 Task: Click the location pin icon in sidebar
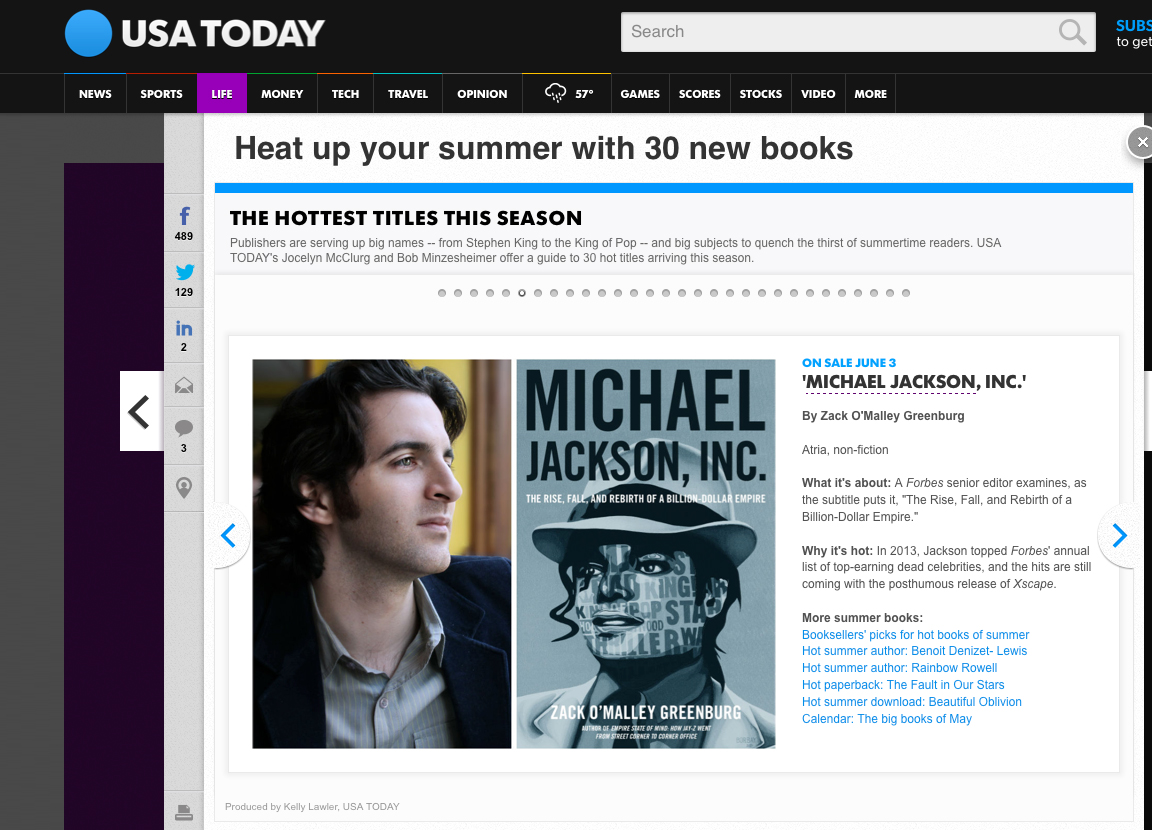tap(184, 488)
